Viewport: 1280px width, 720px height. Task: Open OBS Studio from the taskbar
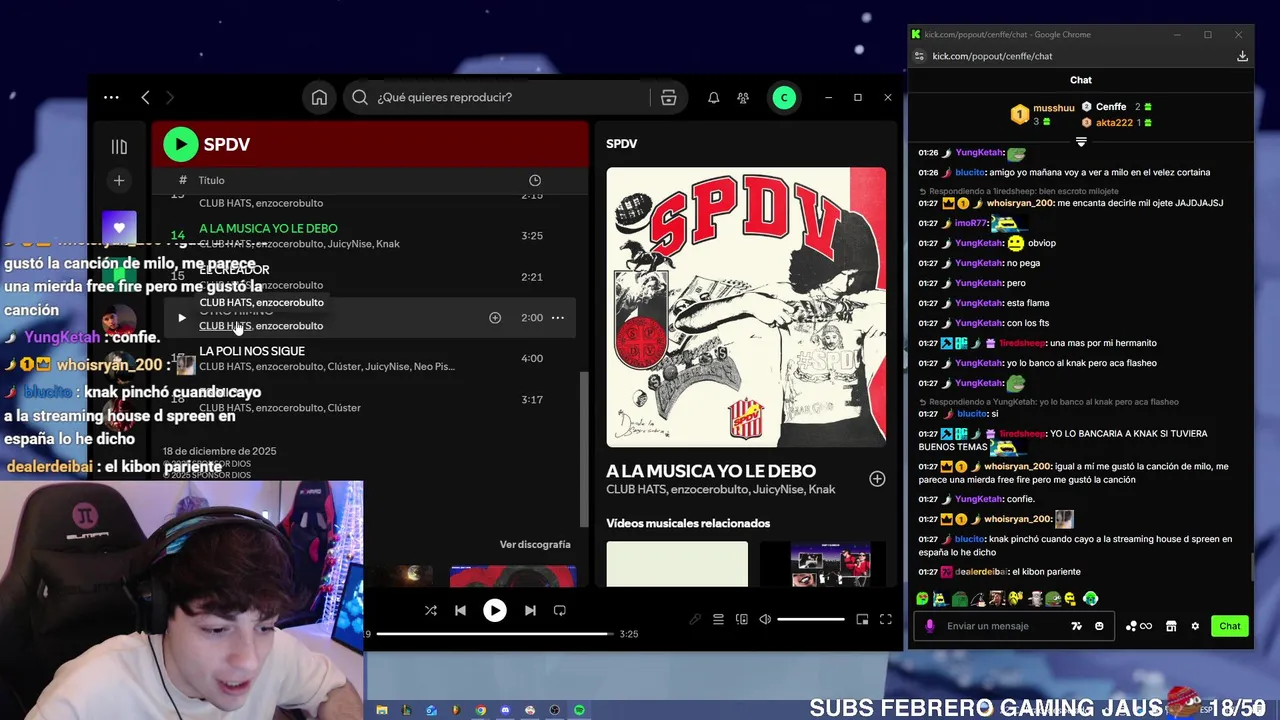(555, 710)
